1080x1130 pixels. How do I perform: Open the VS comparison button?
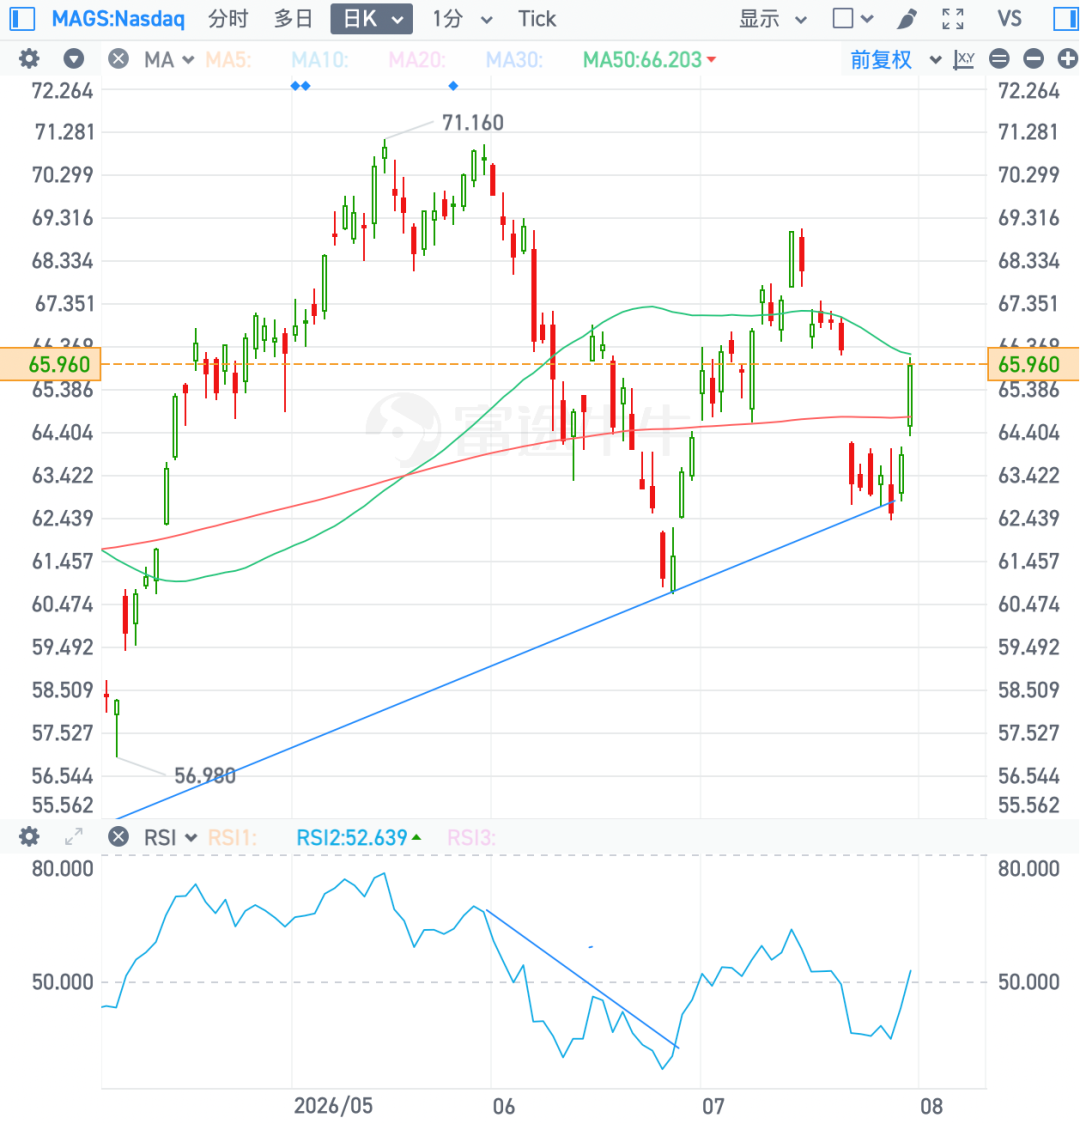coord(1009,19)
